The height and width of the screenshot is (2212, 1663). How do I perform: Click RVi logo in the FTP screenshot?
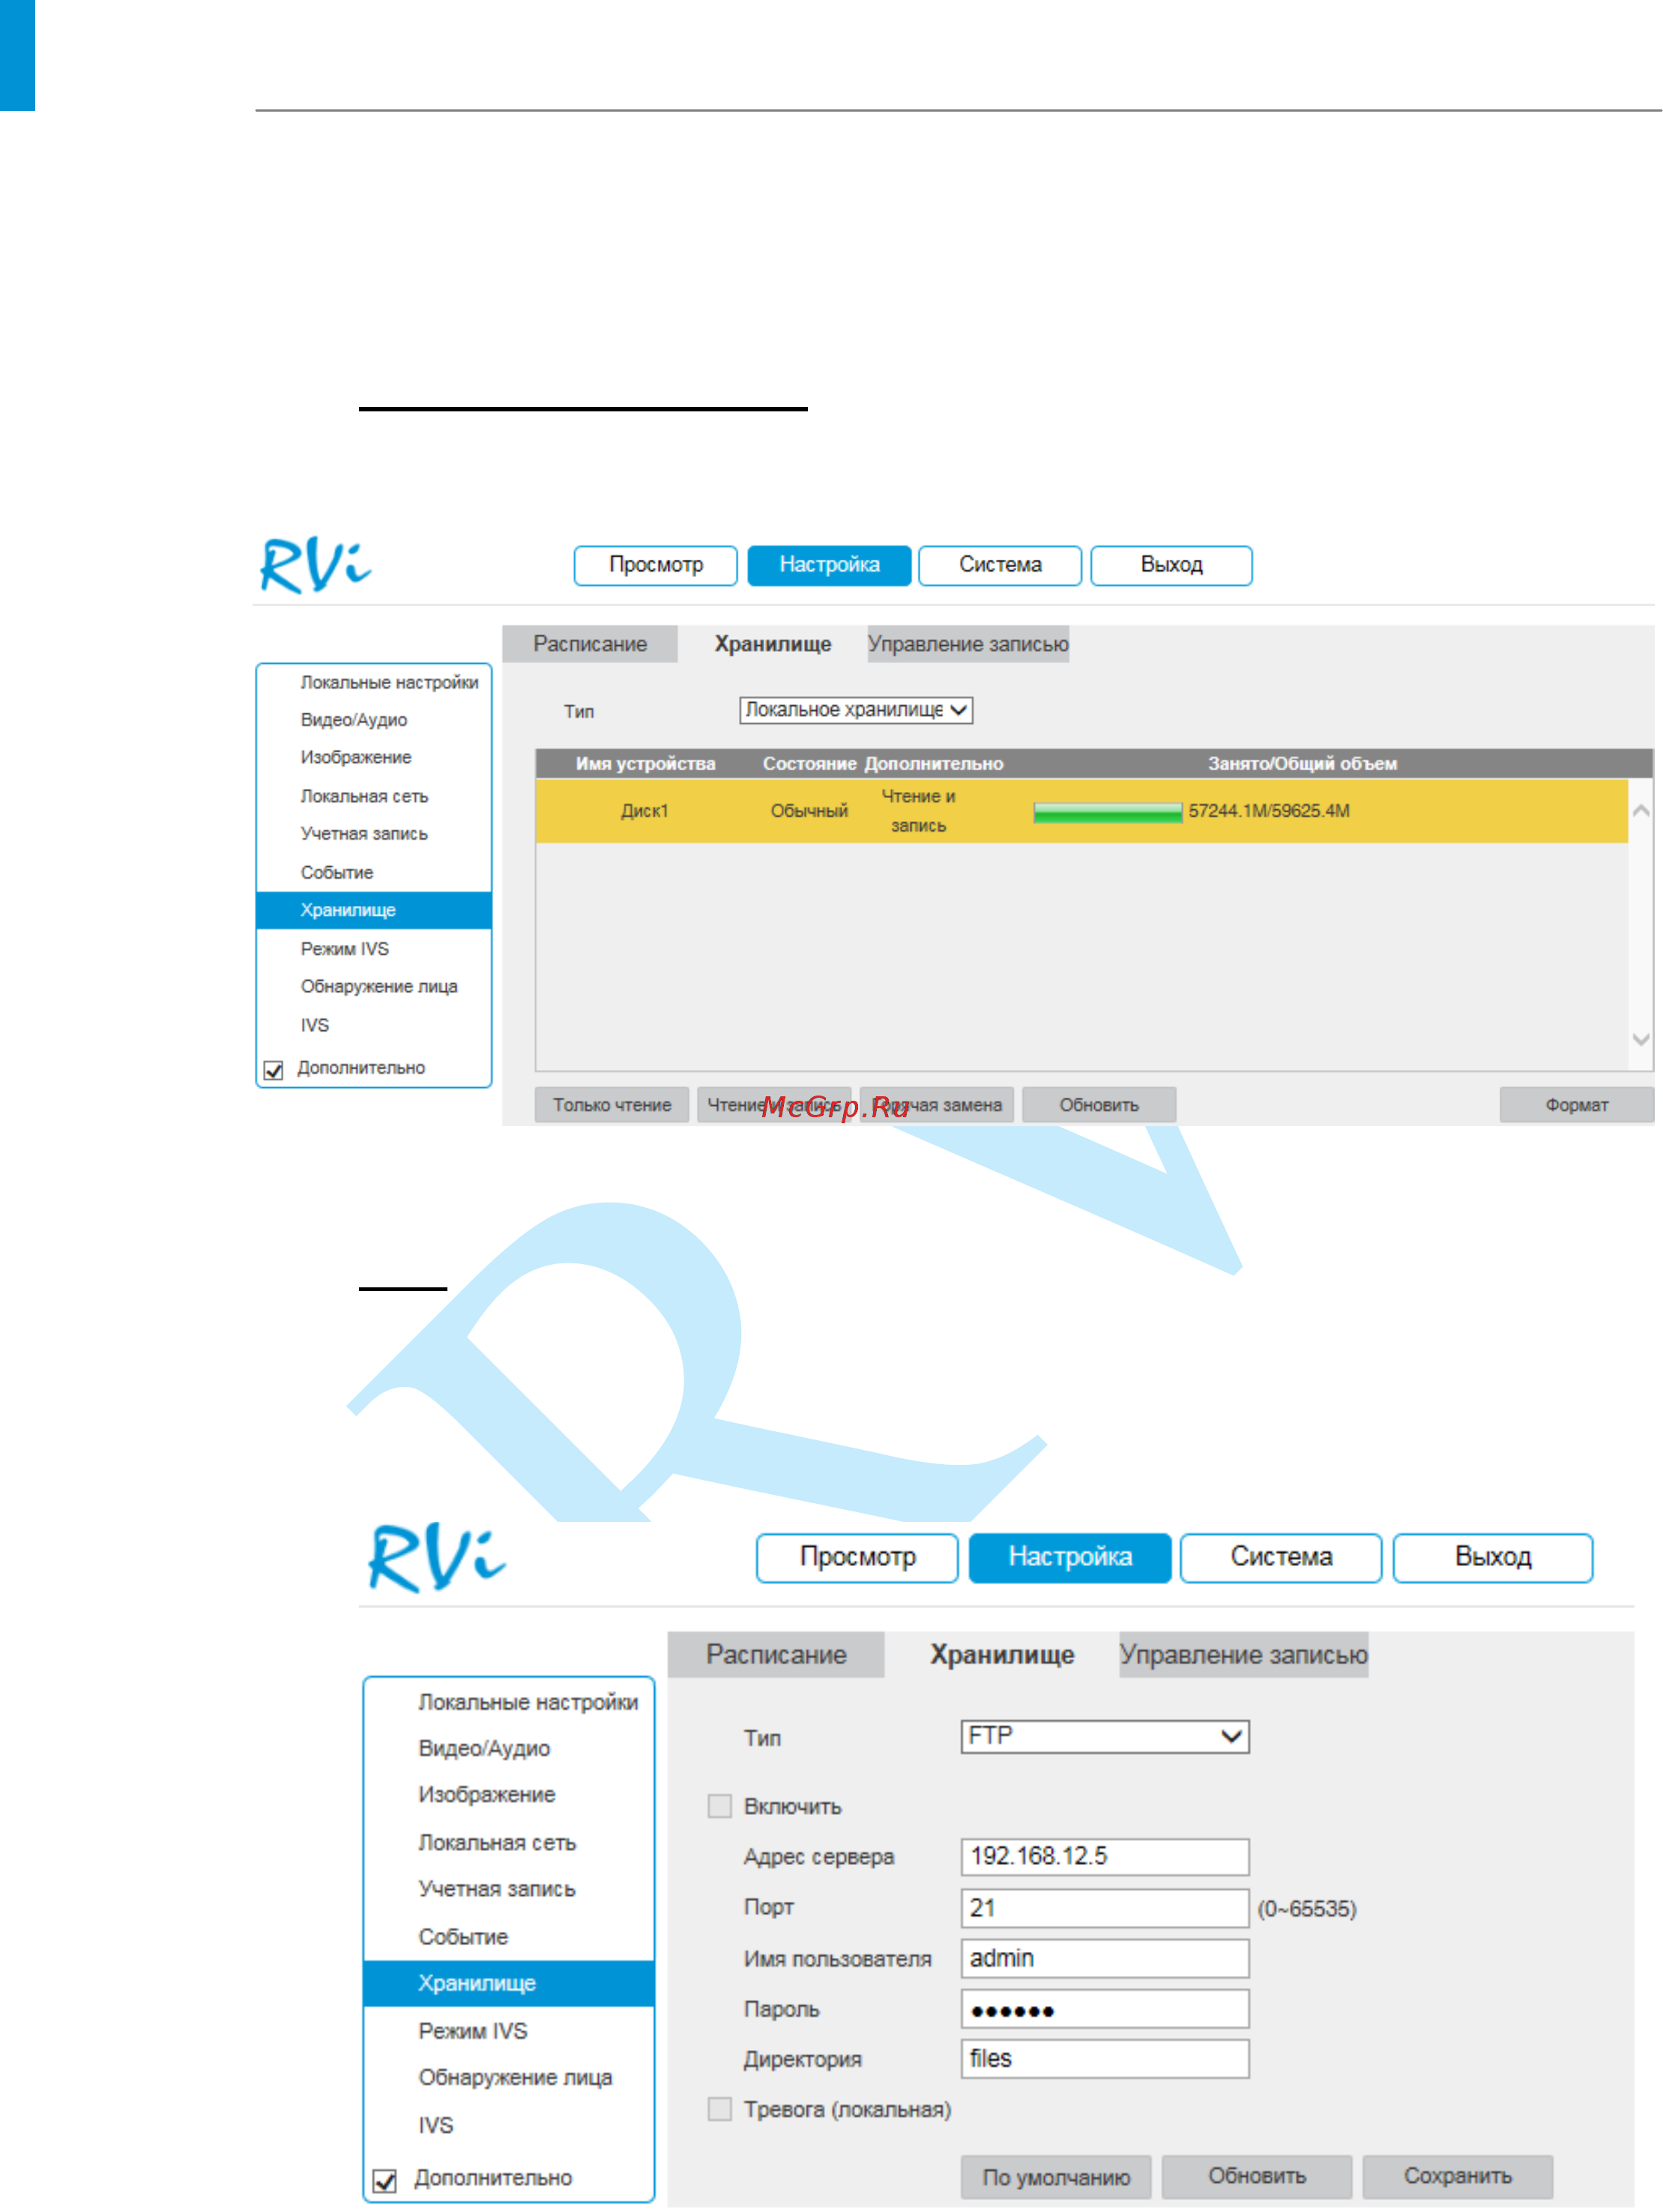point(437,1558)
